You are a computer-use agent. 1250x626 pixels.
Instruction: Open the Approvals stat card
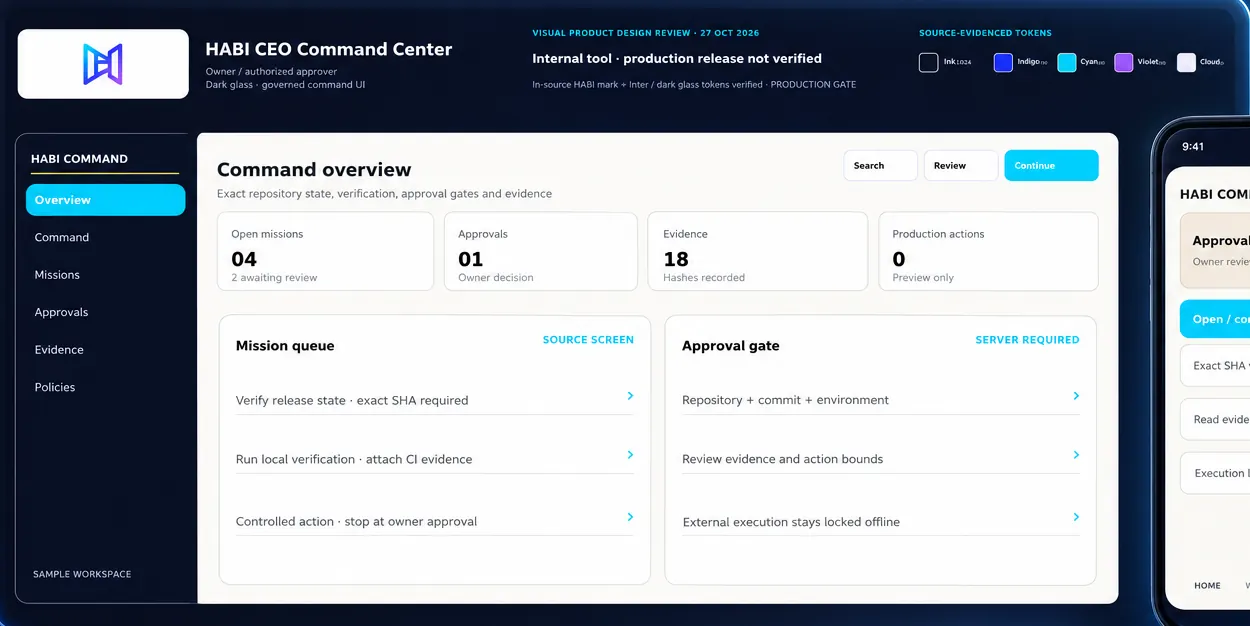(x=541, y=252)
